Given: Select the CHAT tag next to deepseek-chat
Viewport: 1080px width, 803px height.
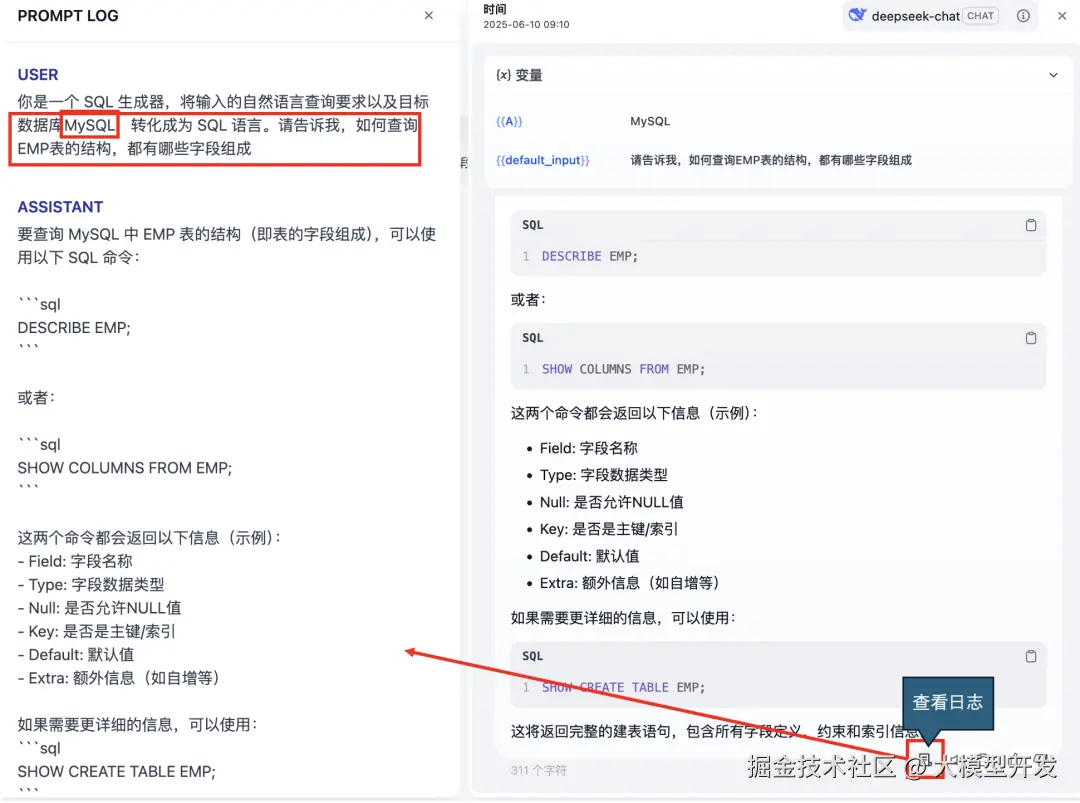Looking at the screenshot, I should click(980, 15).
